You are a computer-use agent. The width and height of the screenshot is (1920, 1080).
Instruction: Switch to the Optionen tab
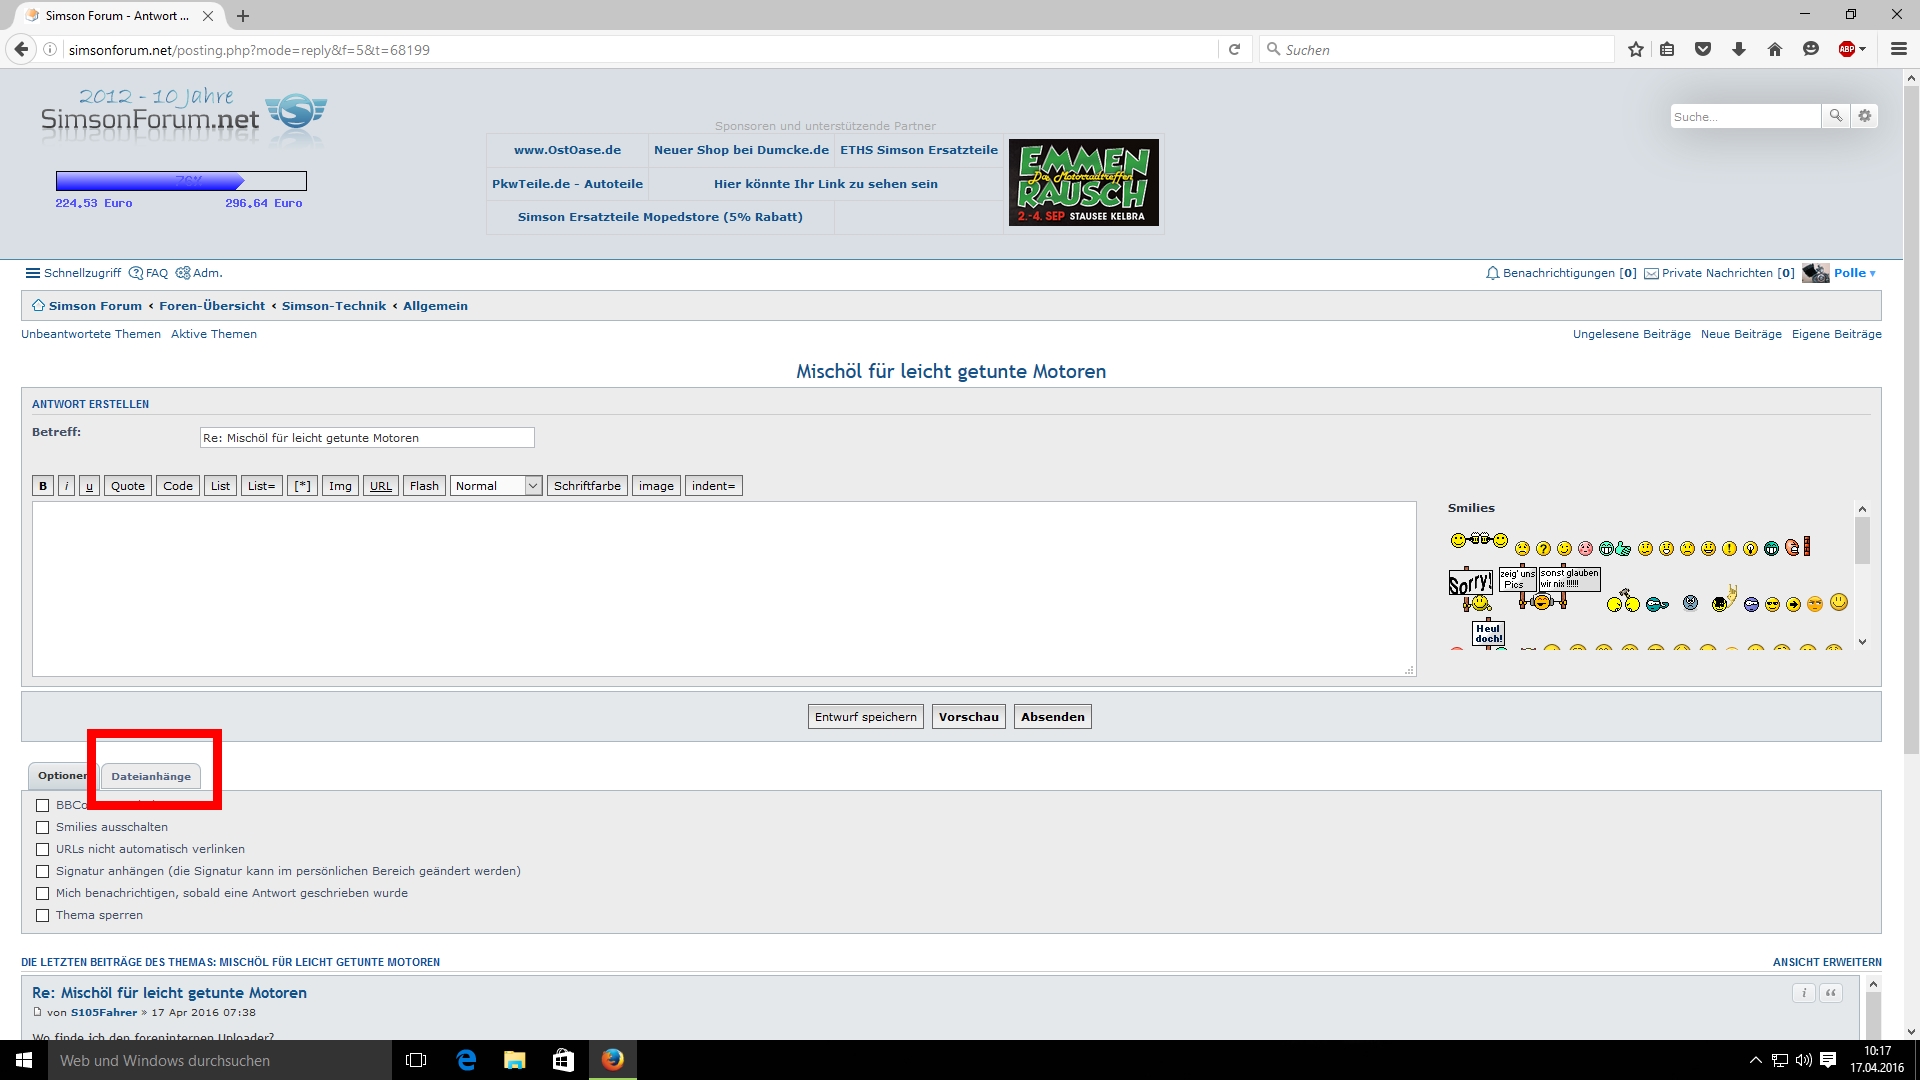62,775
